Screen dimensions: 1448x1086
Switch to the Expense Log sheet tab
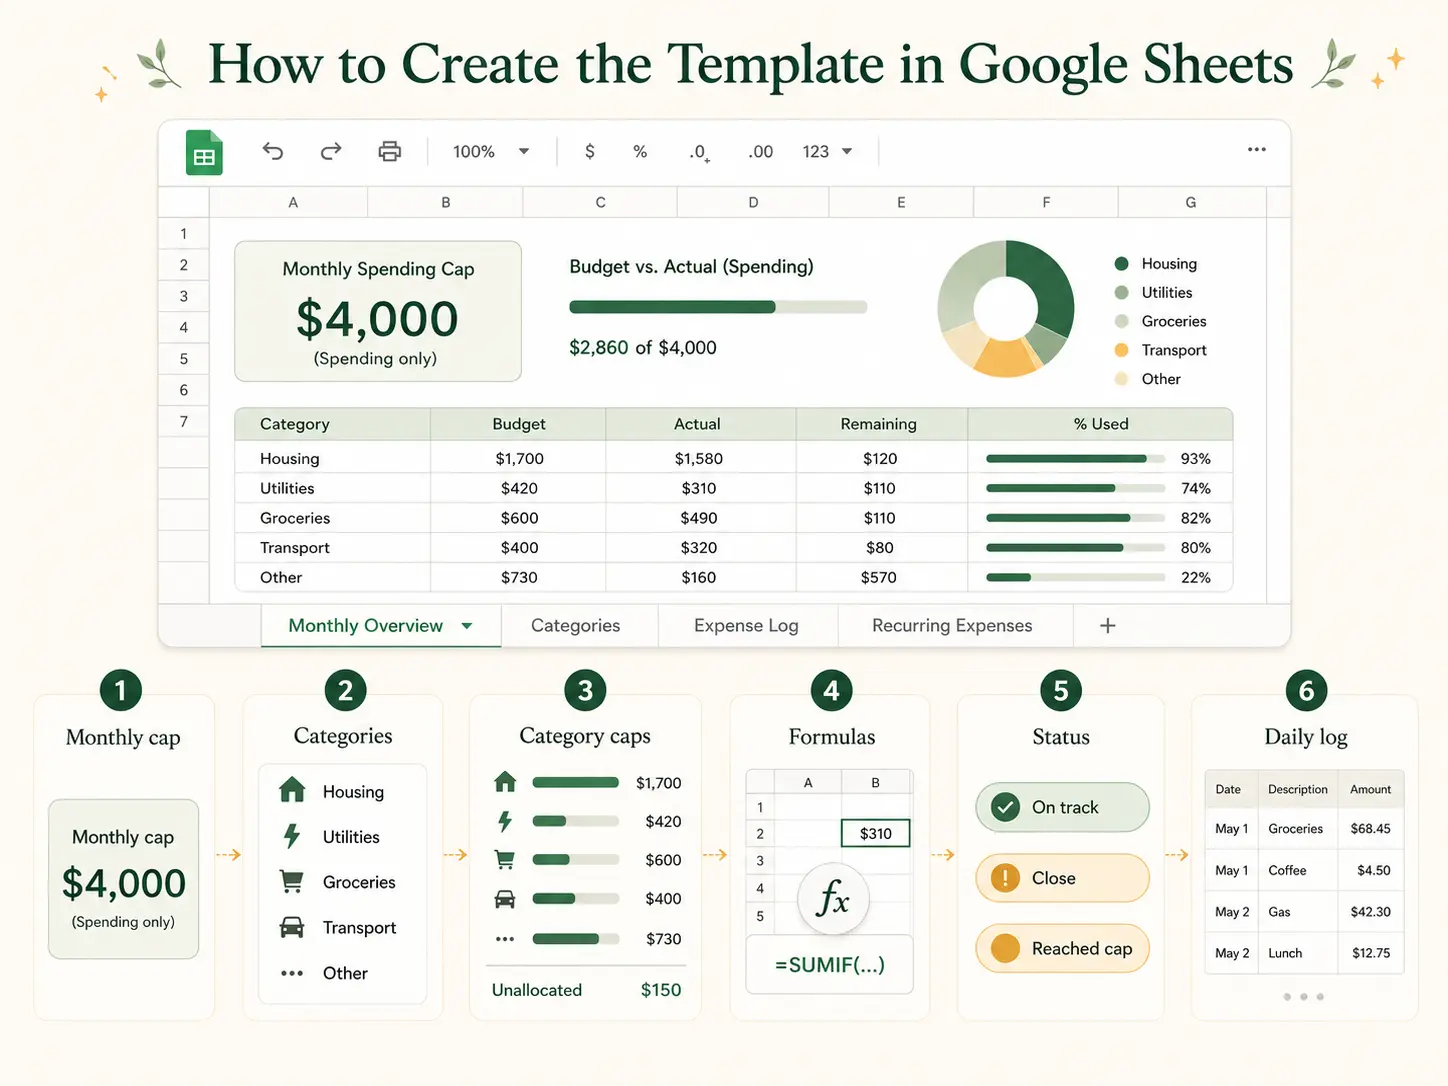[747, 626]
